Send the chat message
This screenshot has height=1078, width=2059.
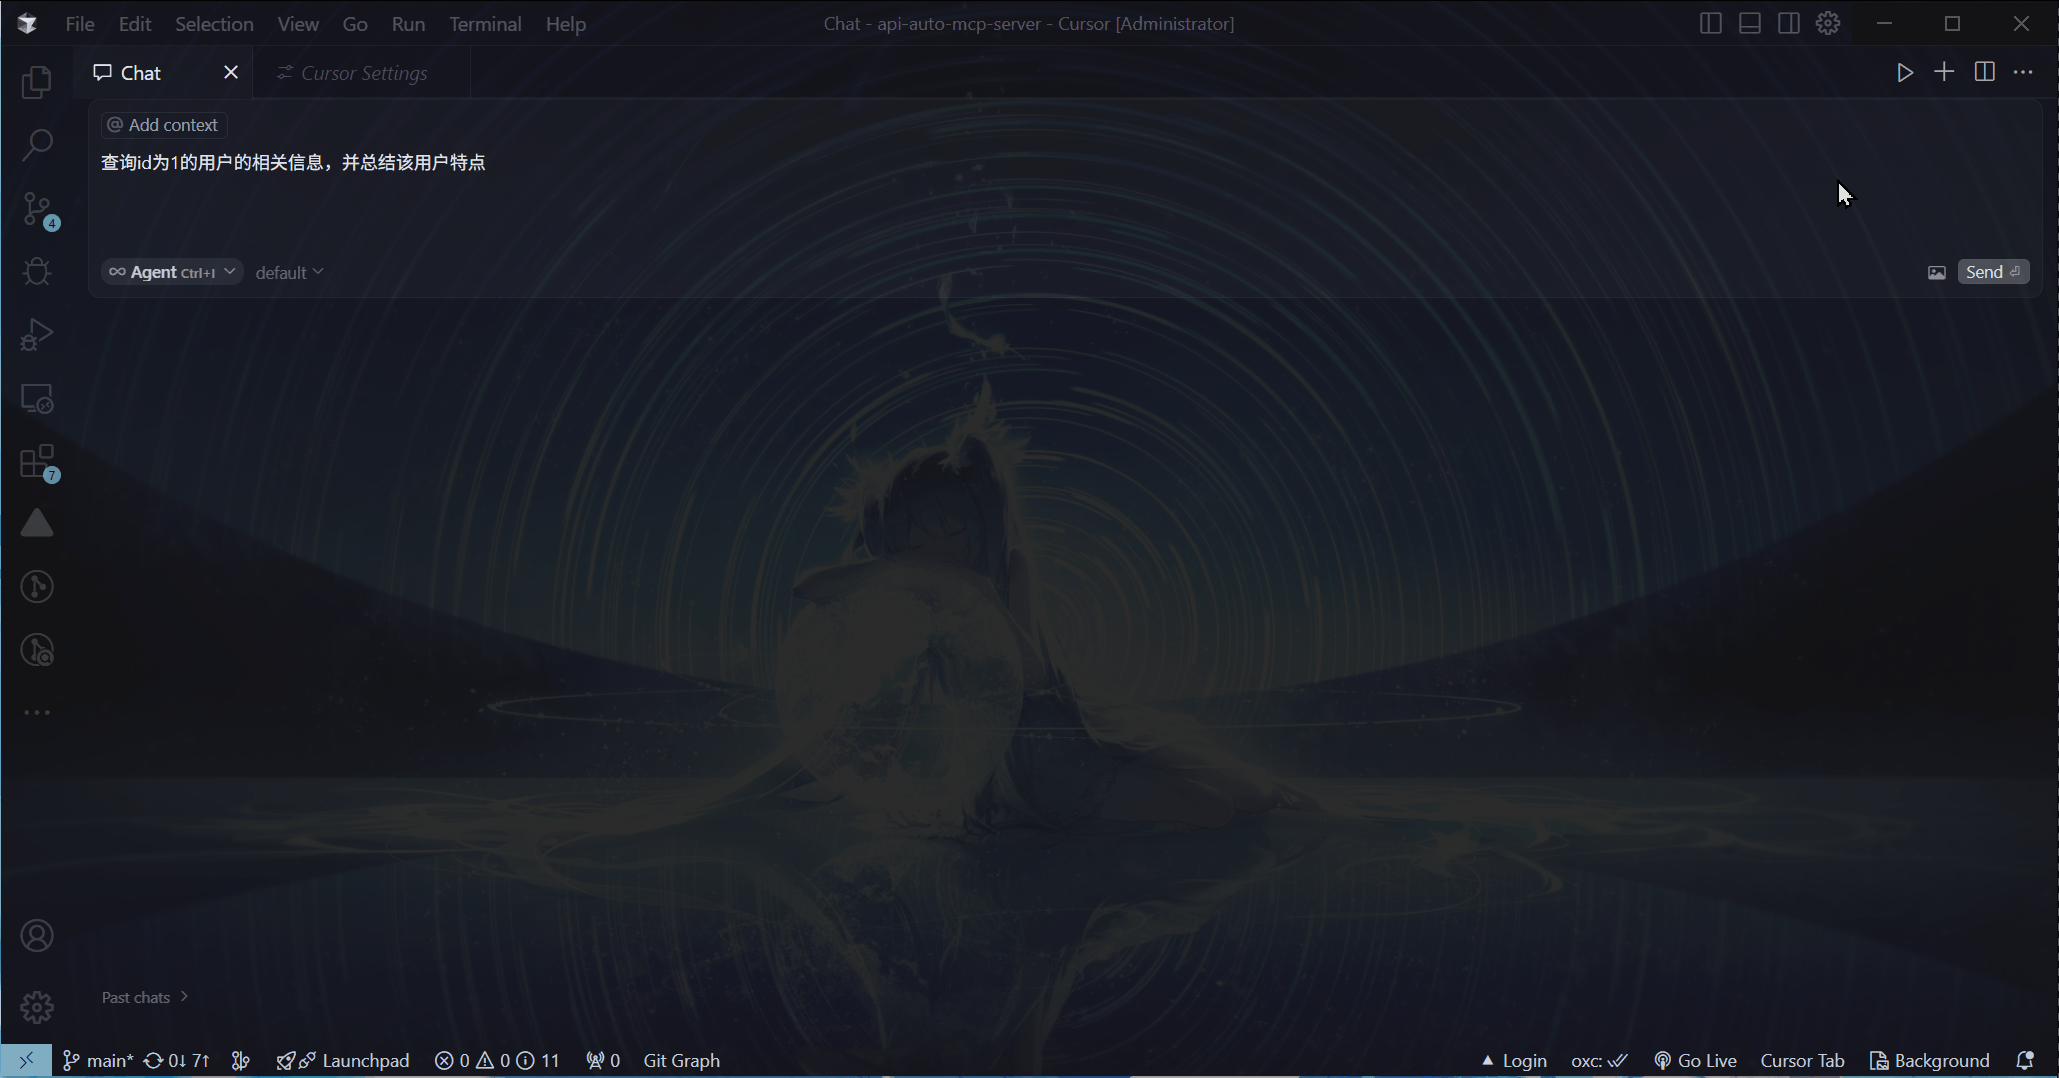(x=1993, y=272)
